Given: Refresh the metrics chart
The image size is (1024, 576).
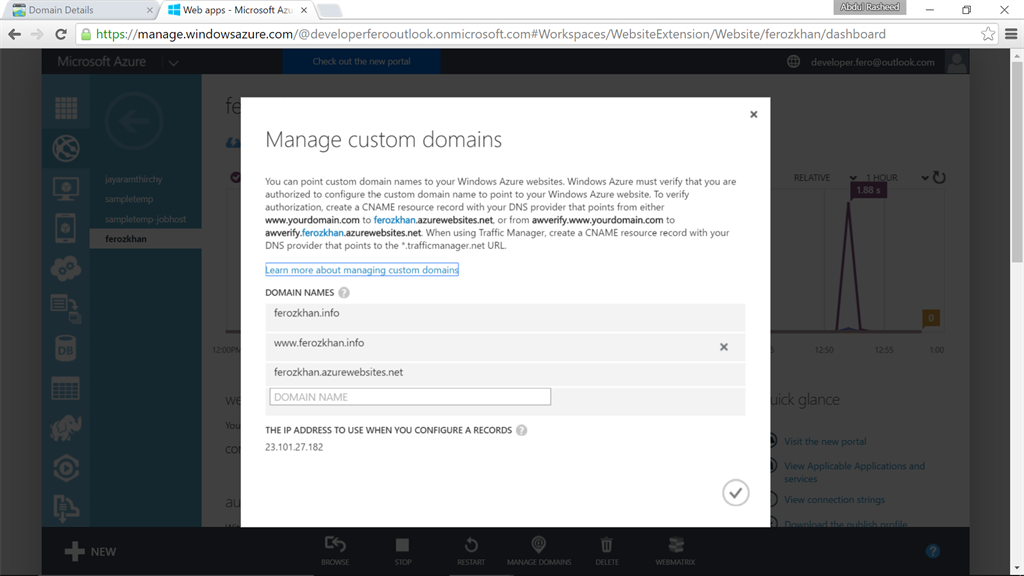Looking at the screenshot, I should click(x=939, y=178).
